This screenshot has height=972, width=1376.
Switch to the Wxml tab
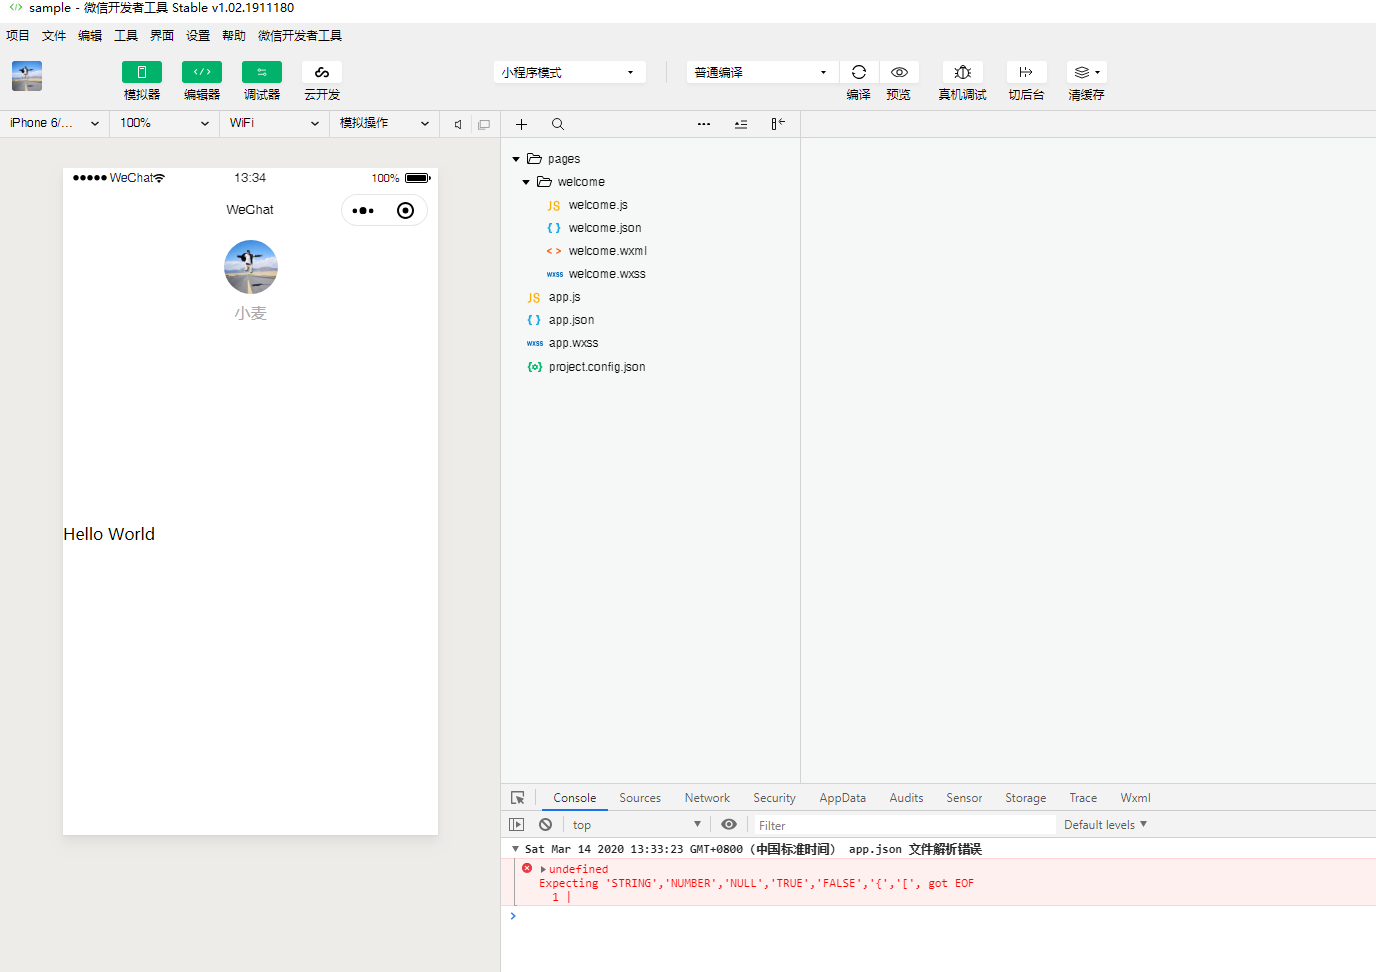1135,798
